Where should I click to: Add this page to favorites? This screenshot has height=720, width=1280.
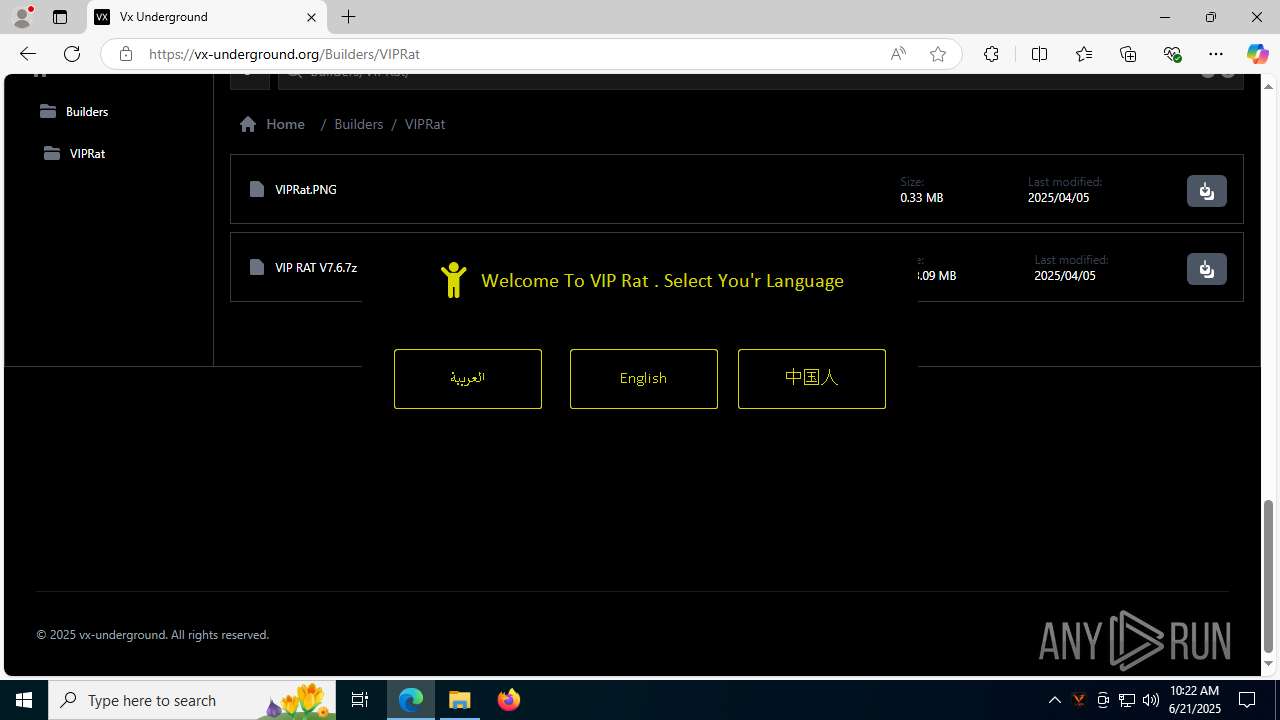(x=938, y=54)
